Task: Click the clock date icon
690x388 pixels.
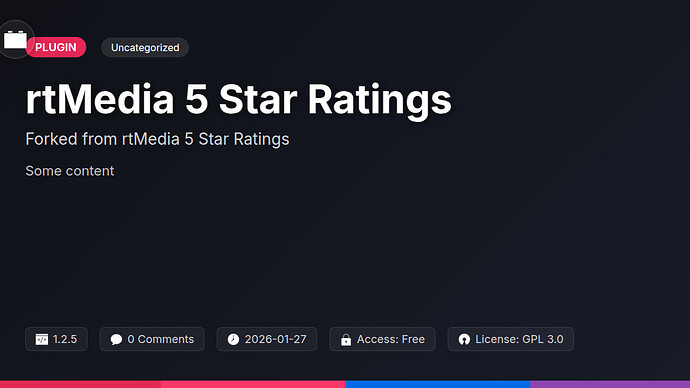Action: pos(233,339)
